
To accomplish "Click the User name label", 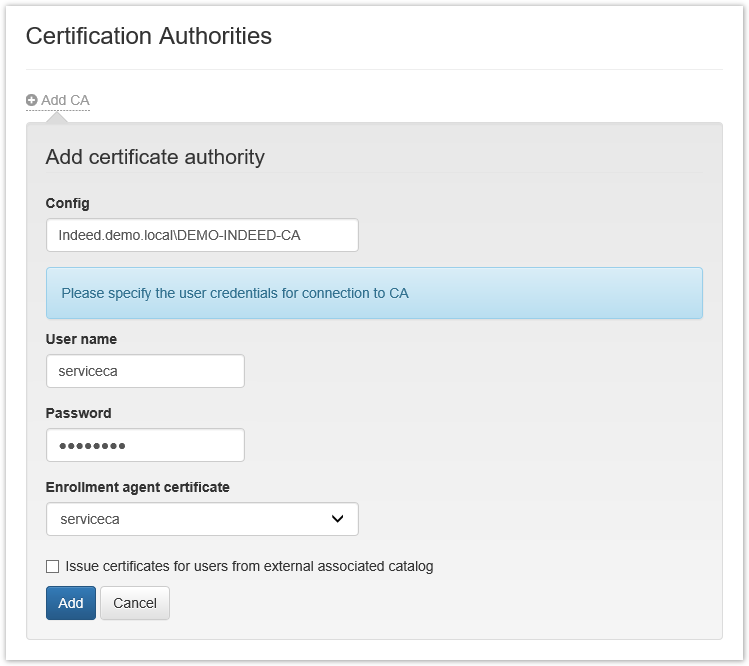I will point(81,339).
